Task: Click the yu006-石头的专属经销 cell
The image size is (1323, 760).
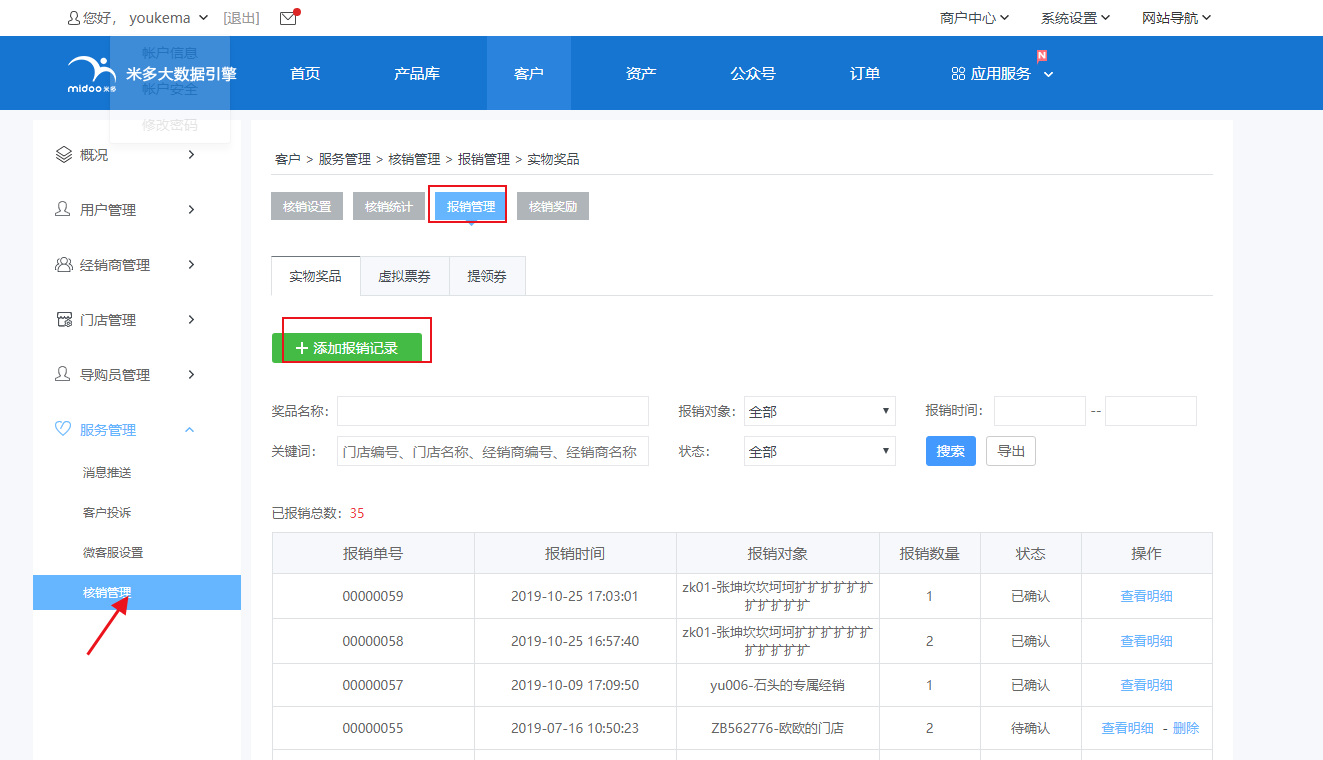Action: pos(777,685)
